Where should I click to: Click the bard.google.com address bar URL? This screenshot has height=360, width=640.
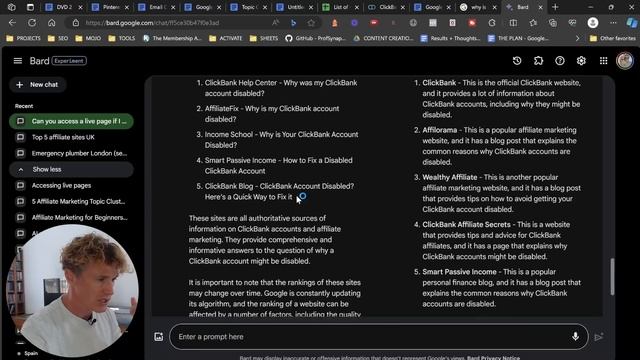152,23
